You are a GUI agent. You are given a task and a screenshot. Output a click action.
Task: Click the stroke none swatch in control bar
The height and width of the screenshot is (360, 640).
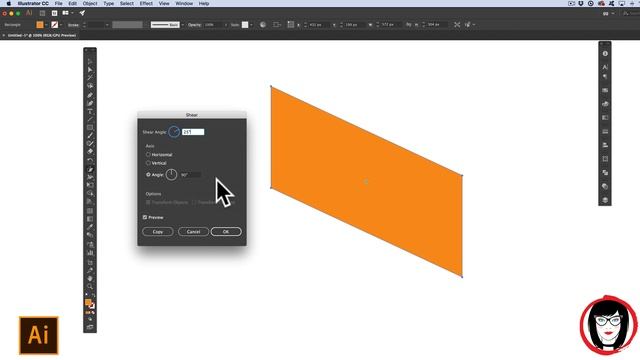pyautogui.click(x=54, y=25)
